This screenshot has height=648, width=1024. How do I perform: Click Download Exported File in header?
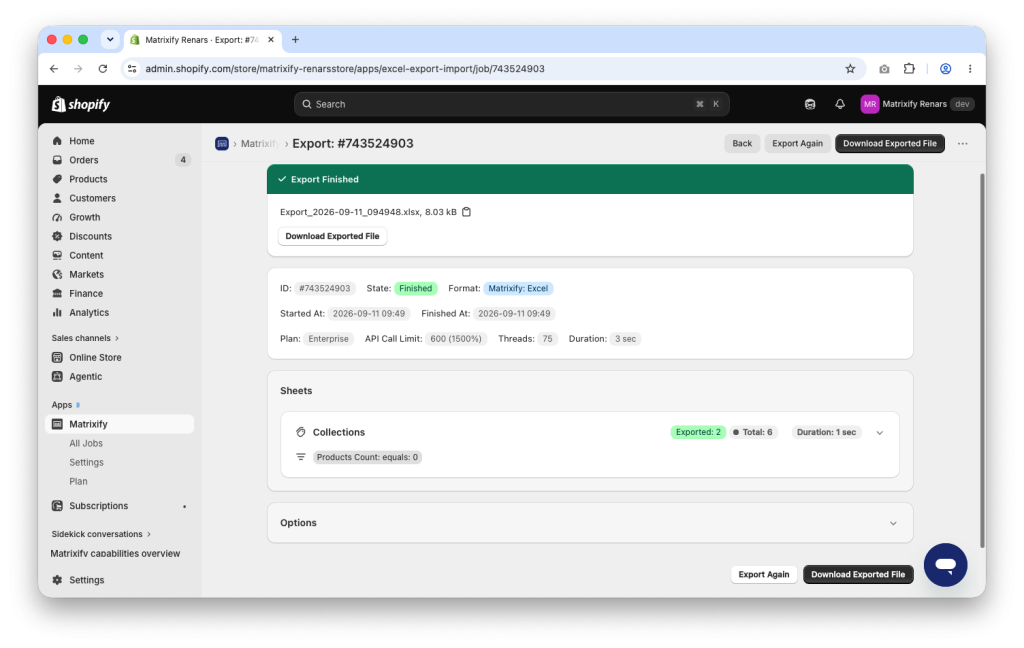(x=889, y=144)
